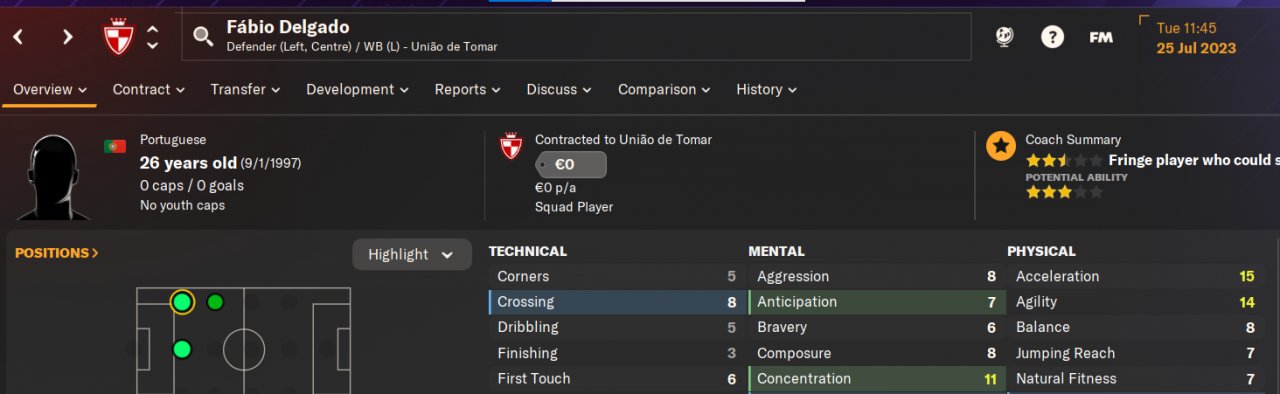Click the União de Tomar club badge in the top bar
The width and height of the screenshot is (1280, 394).
click(x=119, y=38)
